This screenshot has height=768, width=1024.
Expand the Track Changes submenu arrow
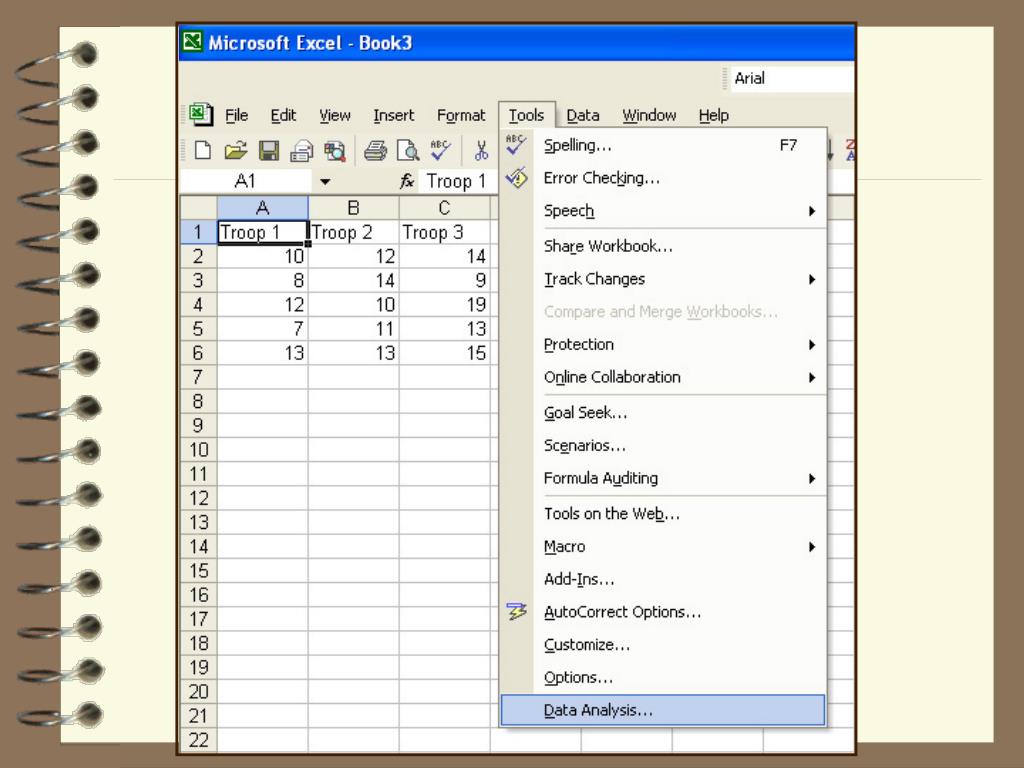[812, 280]
